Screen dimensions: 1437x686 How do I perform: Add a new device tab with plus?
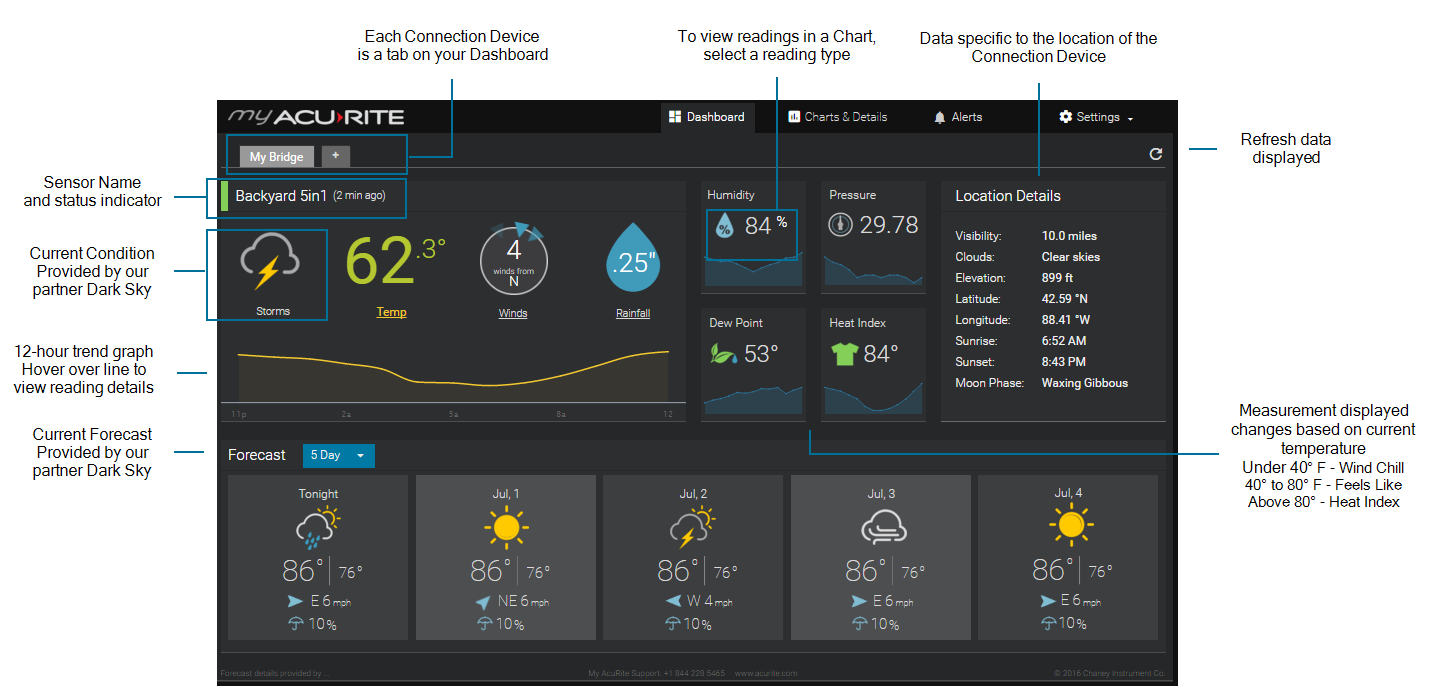pyautogui.click(x=336, y=156)
